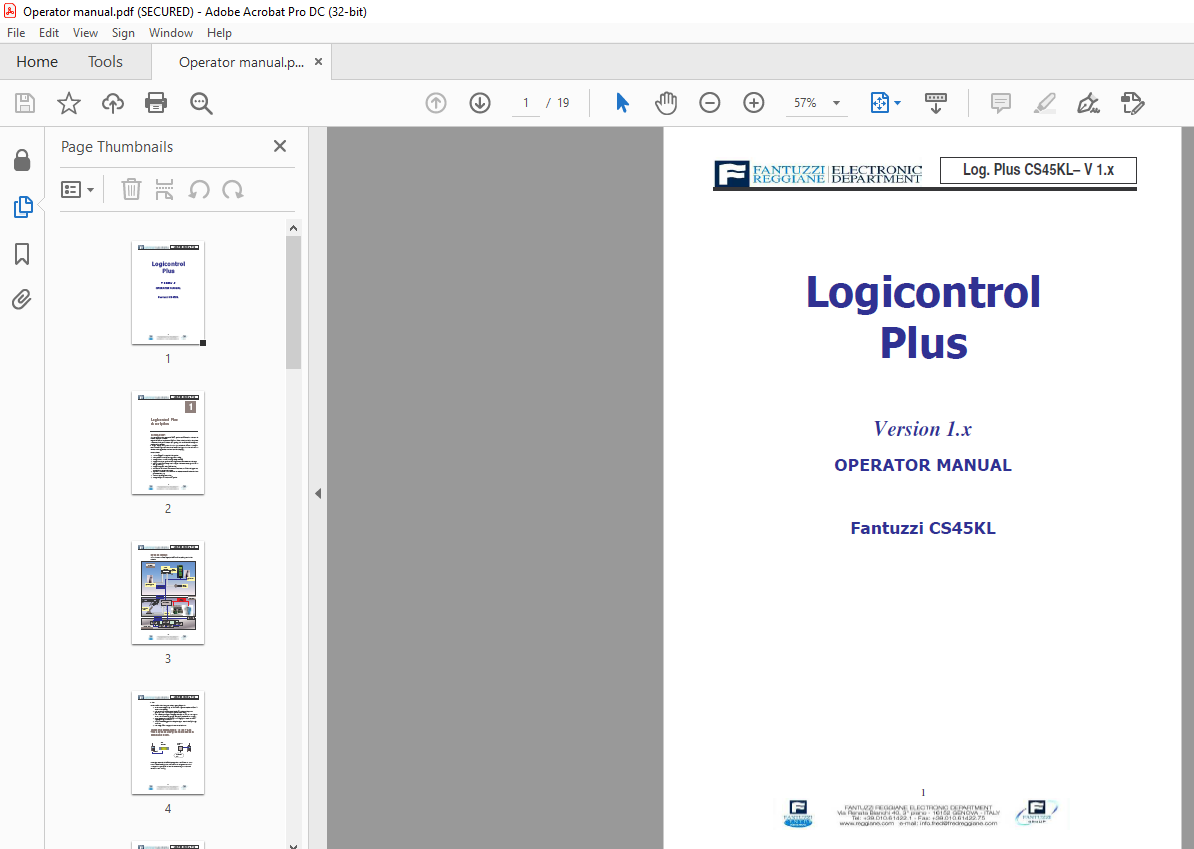Open the Attachments paperclip icon
This screenshot has height=849, width=1194.
pyautogui.click(x=22, y=299)
